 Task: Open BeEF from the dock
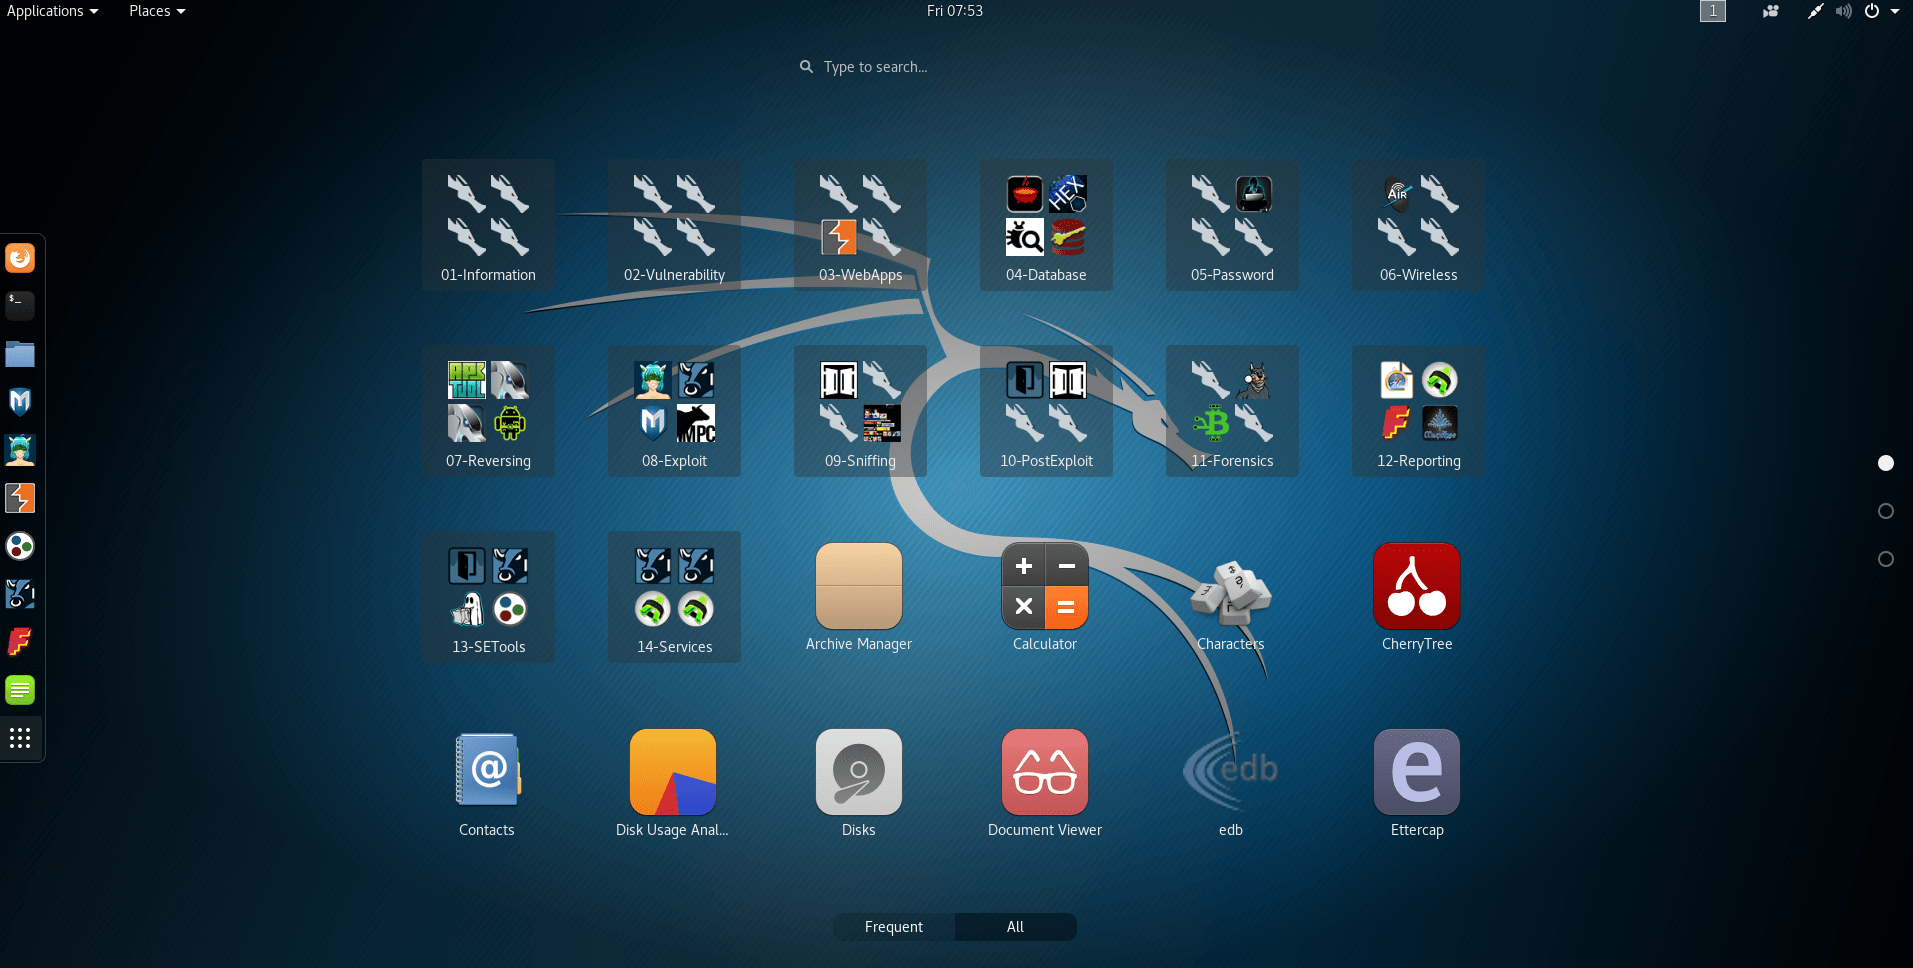[x=20, y=594]
